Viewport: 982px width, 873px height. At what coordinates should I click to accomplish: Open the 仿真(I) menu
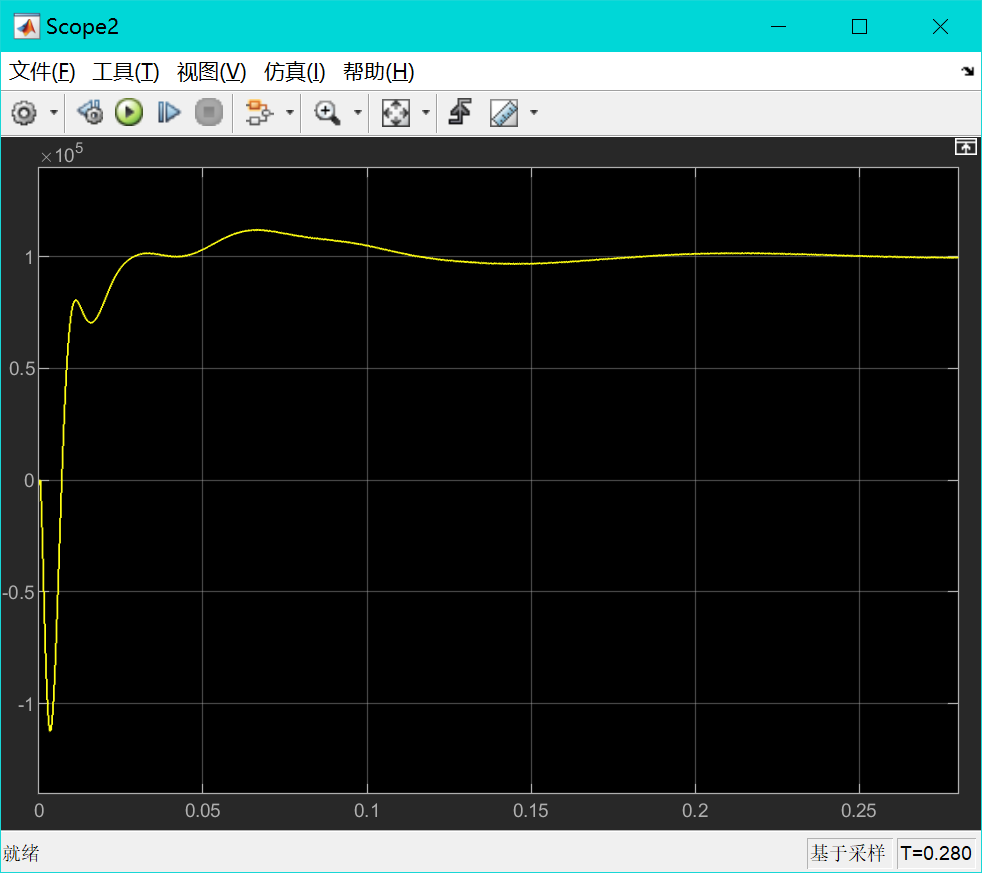pos(295,72)
